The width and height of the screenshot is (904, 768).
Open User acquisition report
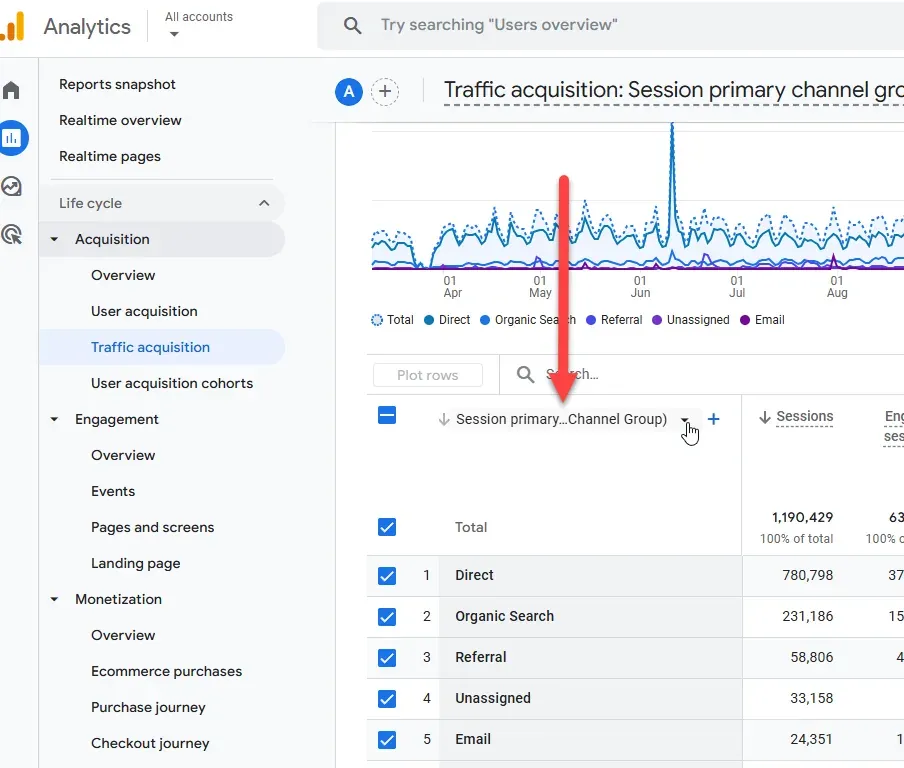coord(144,311)
